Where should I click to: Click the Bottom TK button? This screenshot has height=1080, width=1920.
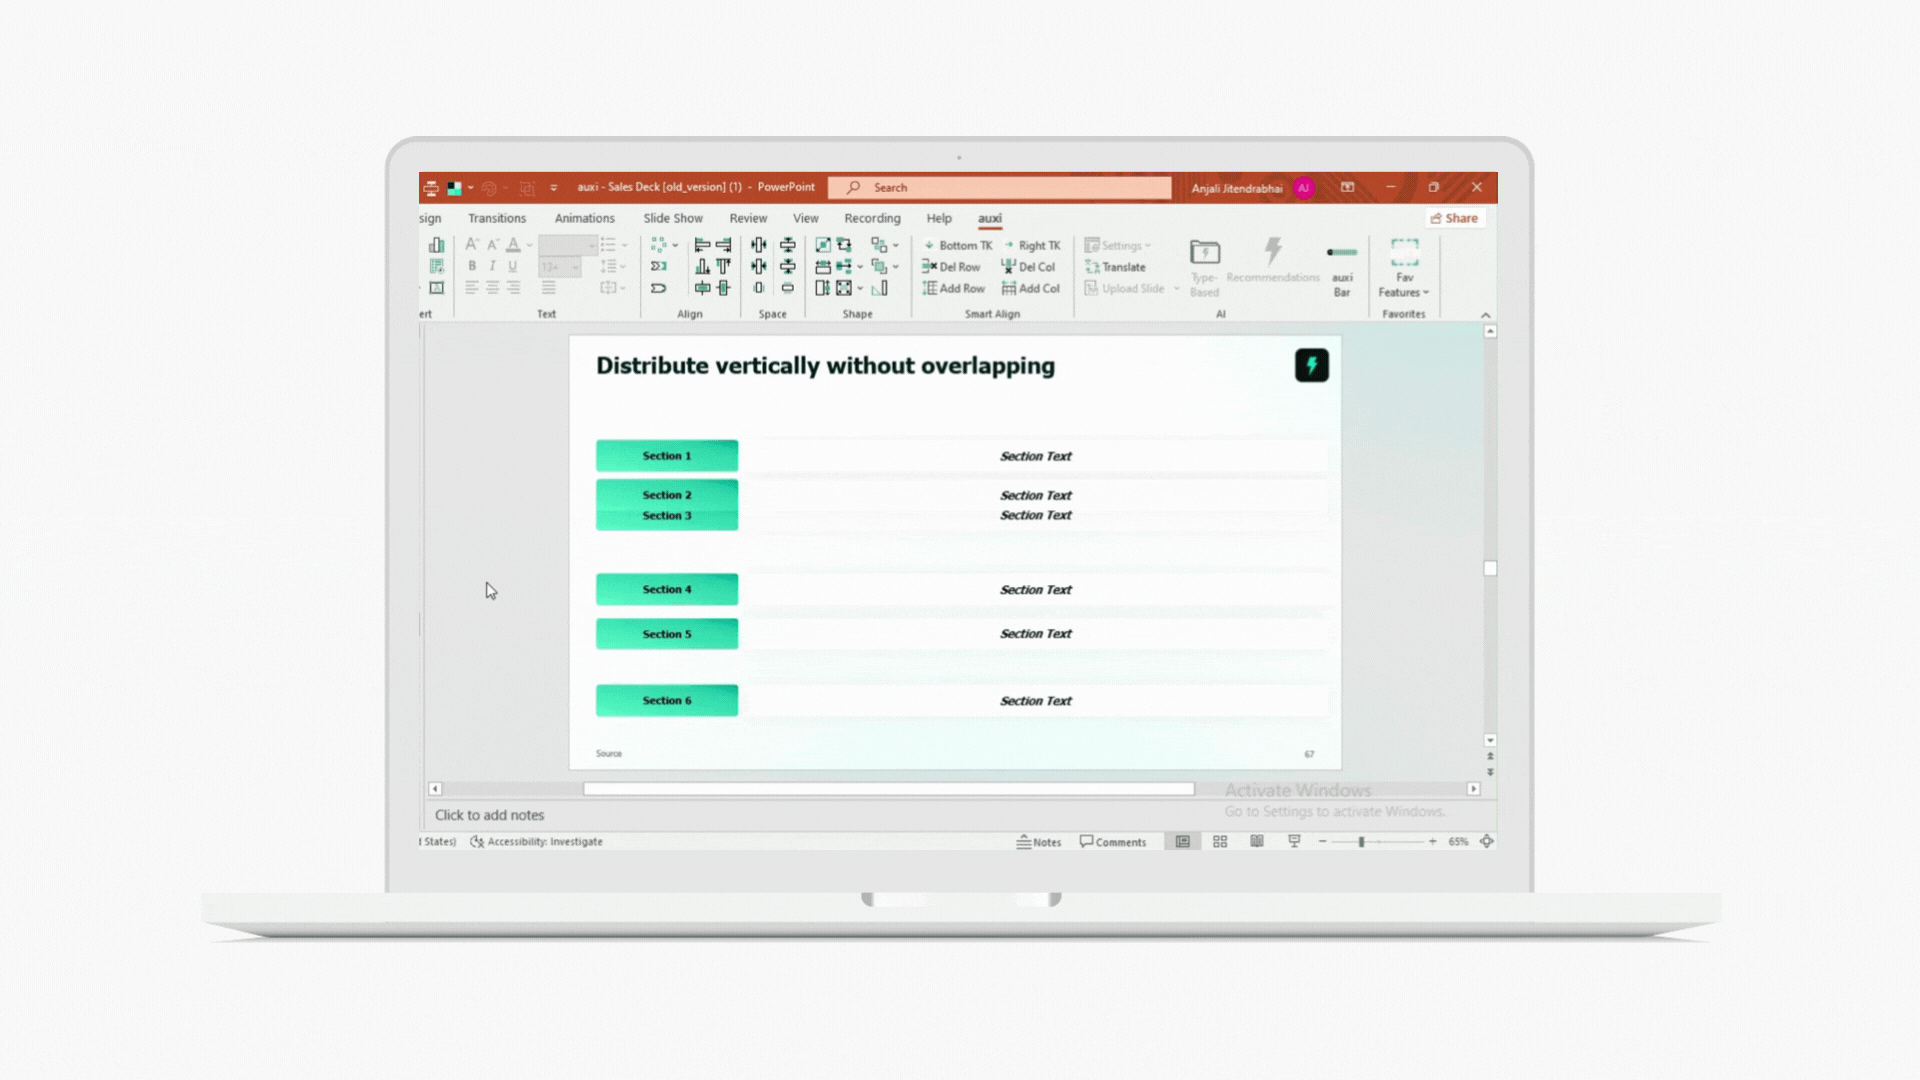click(958, 245)
